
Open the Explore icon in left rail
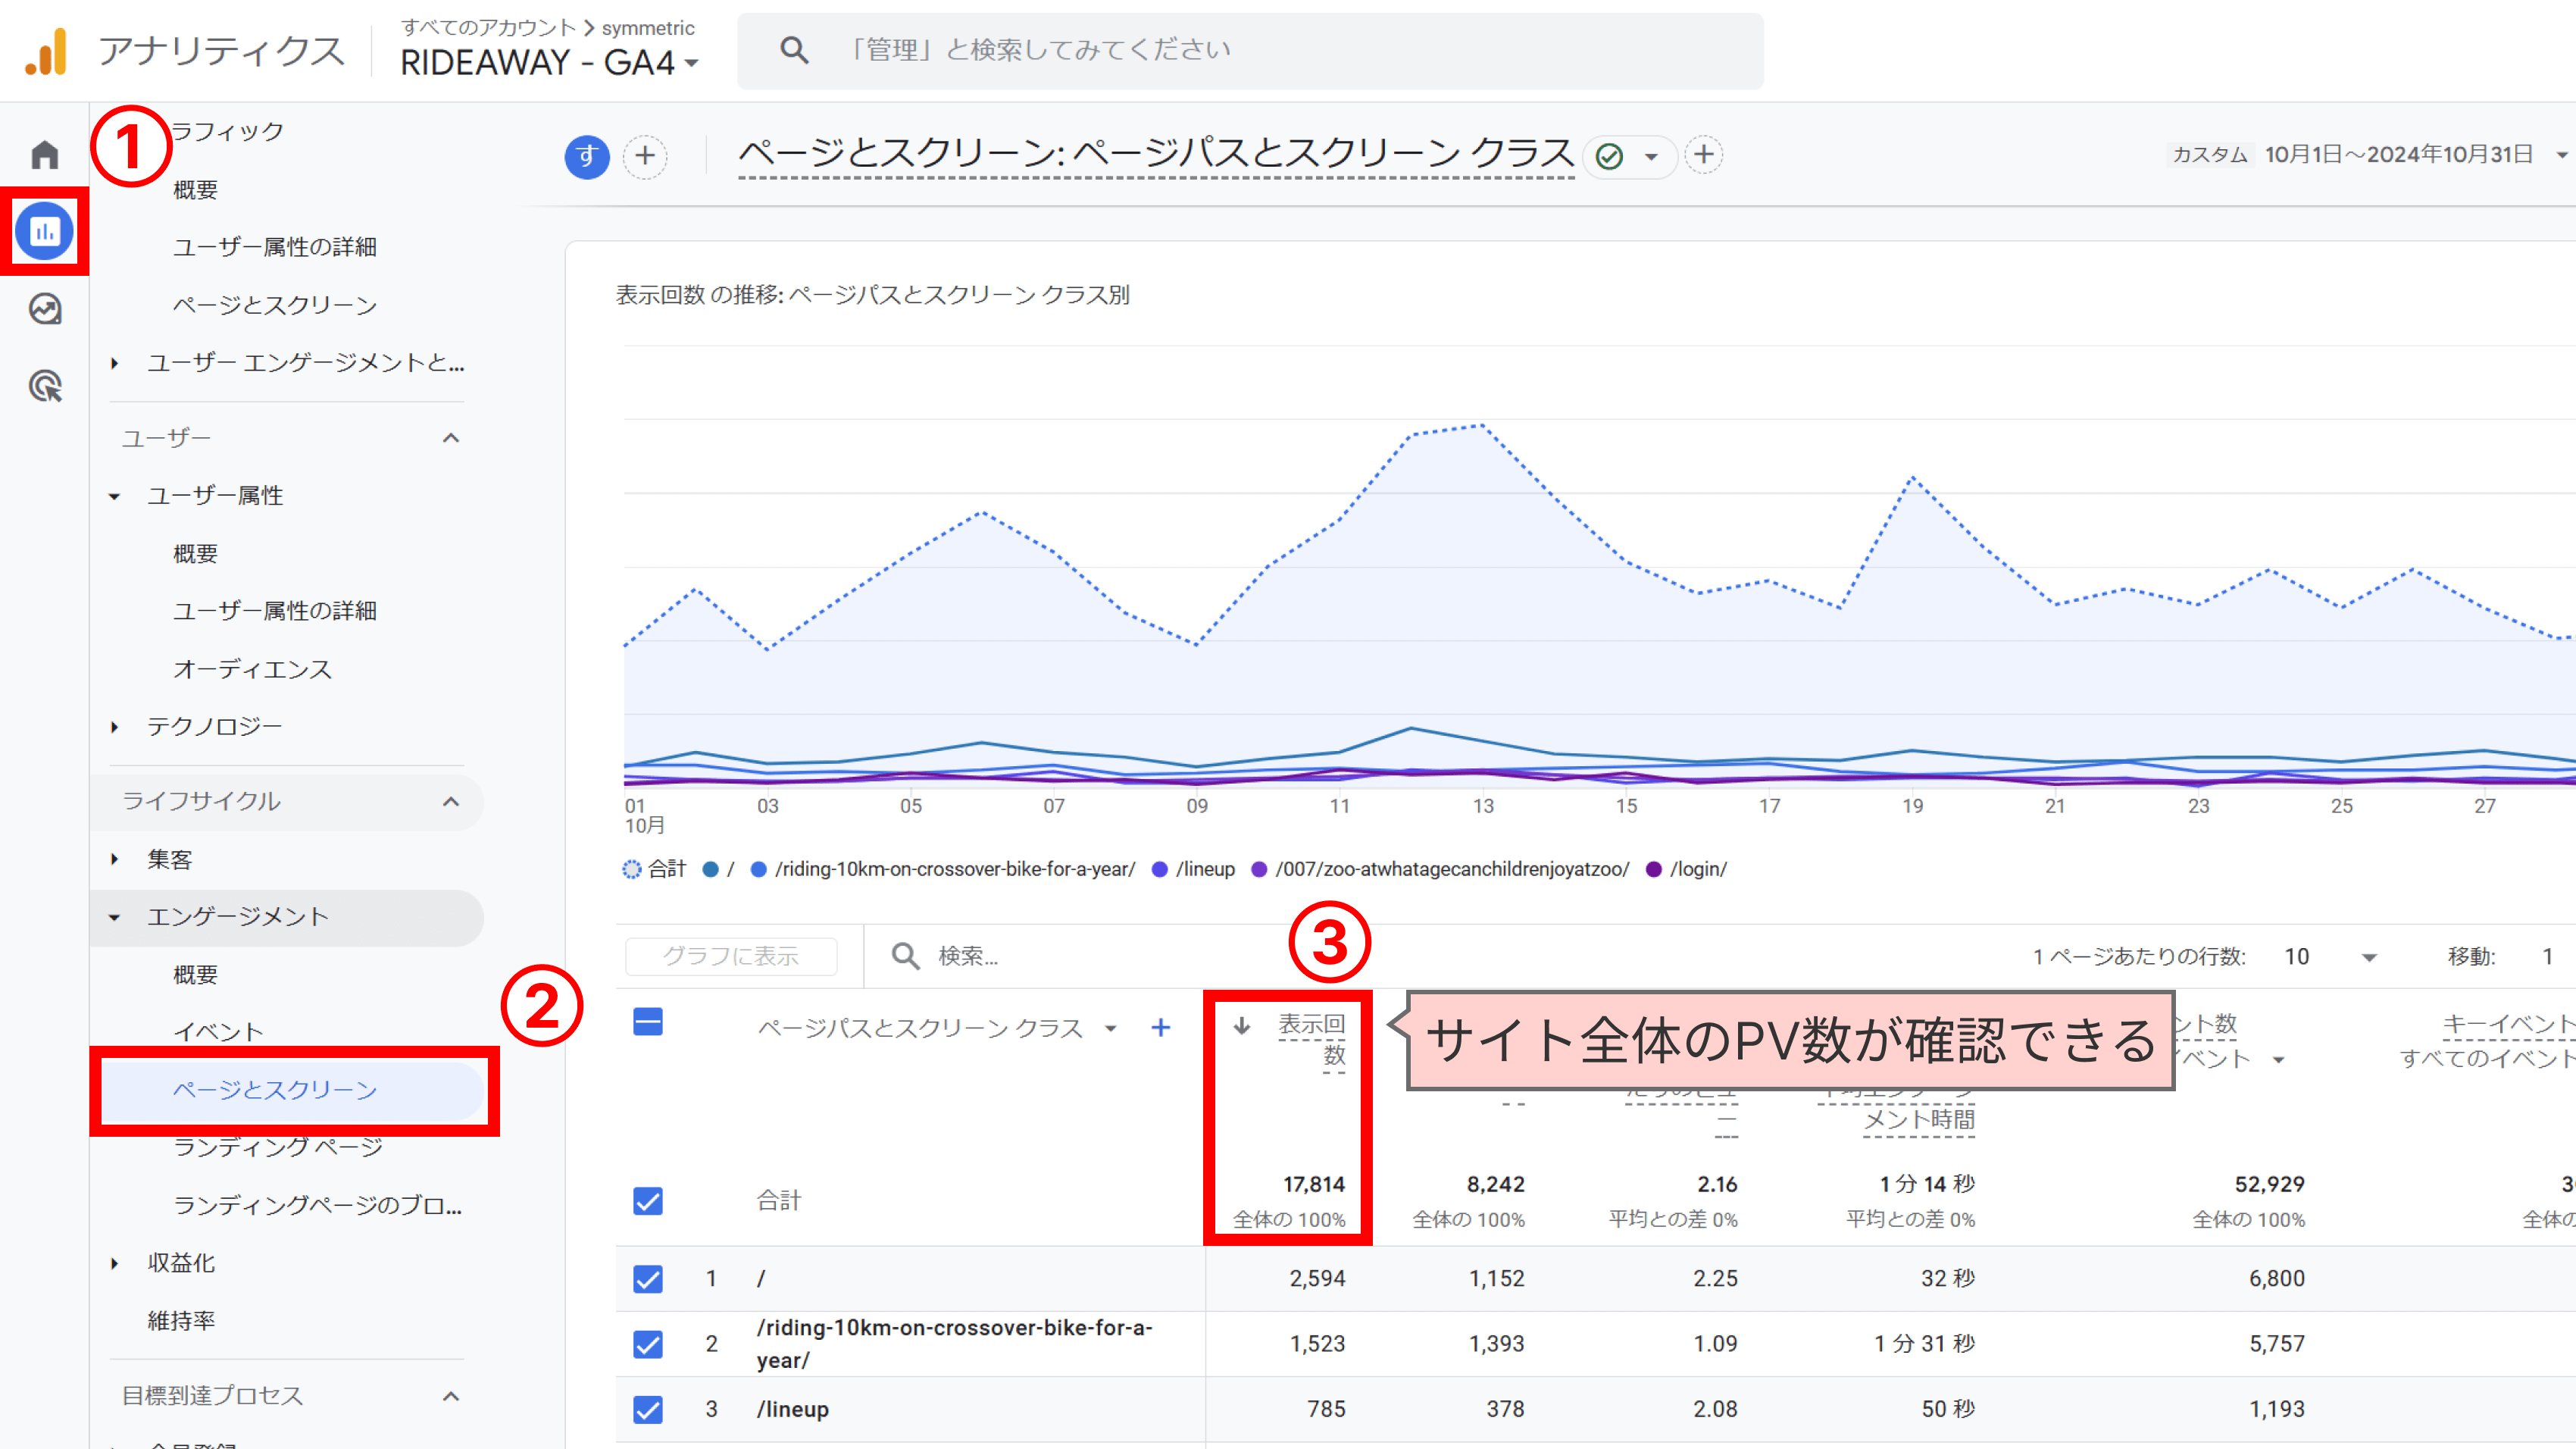point(45,309)
